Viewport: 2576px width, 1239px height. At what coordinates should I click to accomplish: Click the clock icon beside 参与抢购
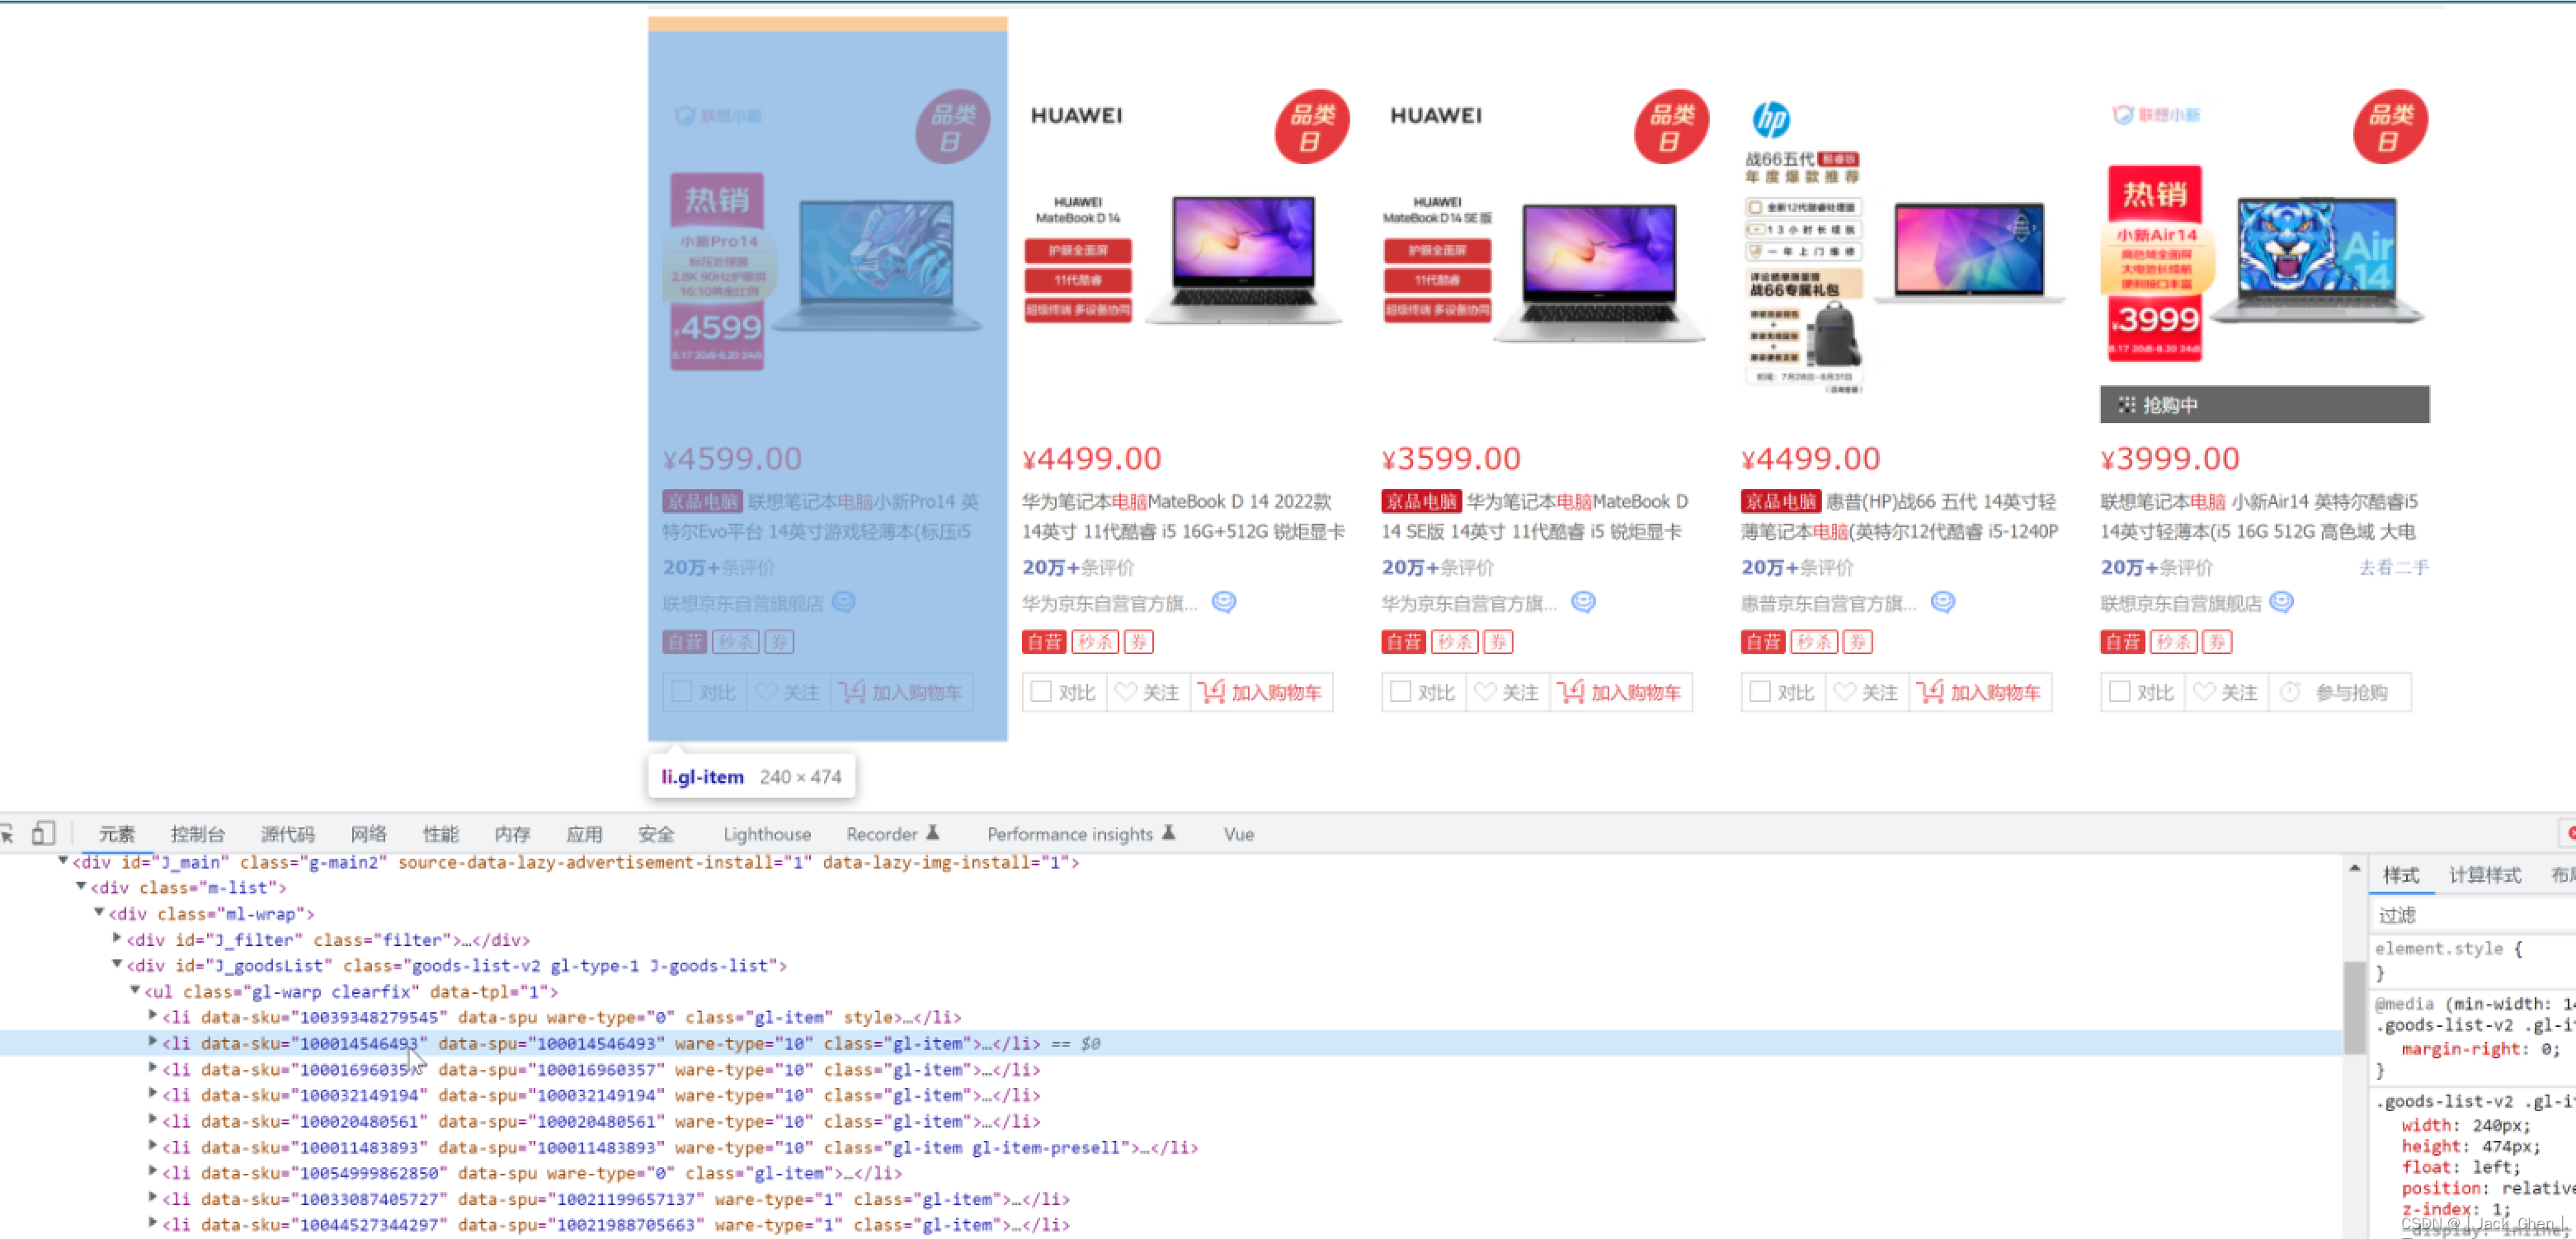point(2290,692)
